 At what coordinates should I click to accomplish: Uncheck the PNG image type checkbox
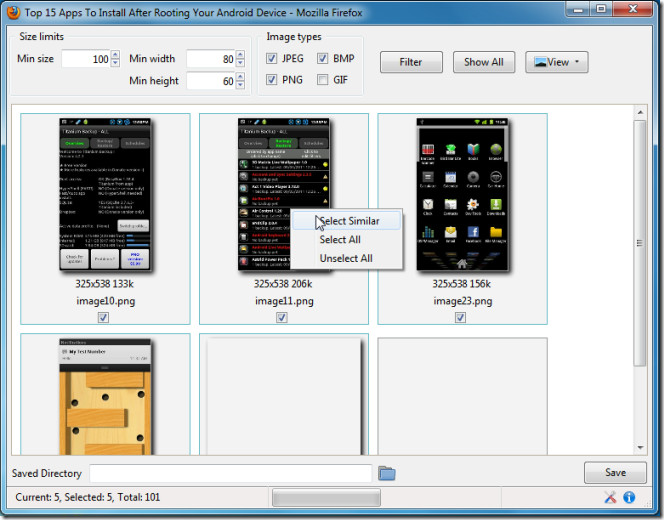pos(271,80)
